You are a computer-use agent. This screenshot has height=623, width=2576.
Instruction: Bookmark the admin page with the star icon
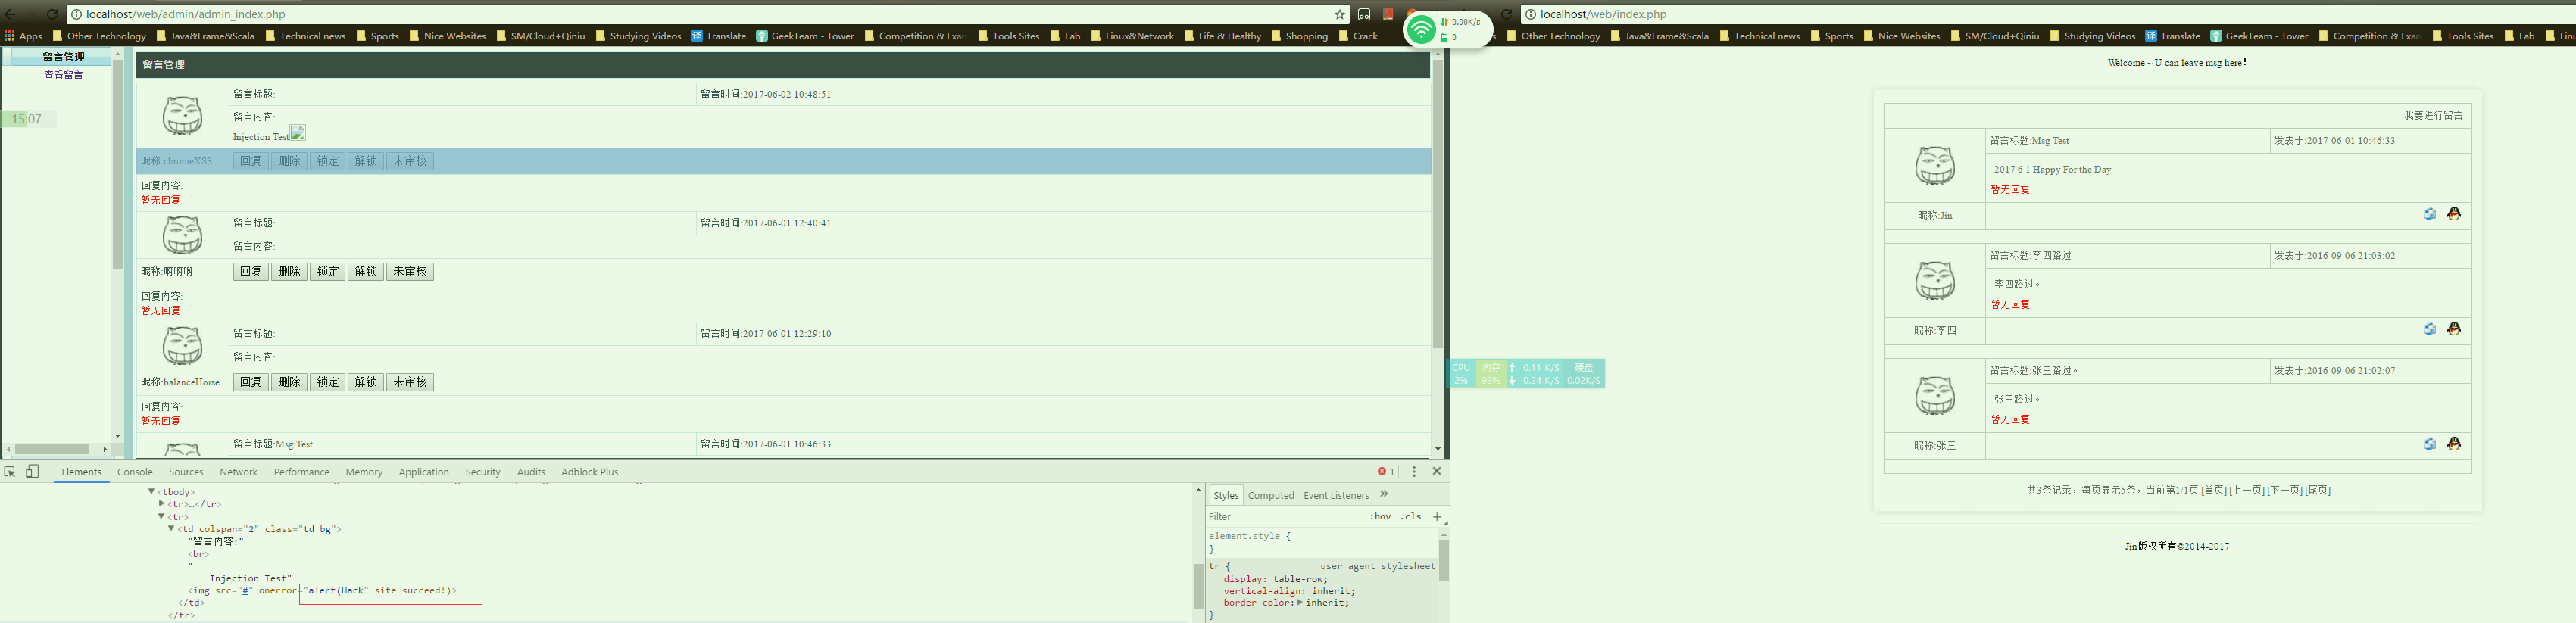point(1339,15)
